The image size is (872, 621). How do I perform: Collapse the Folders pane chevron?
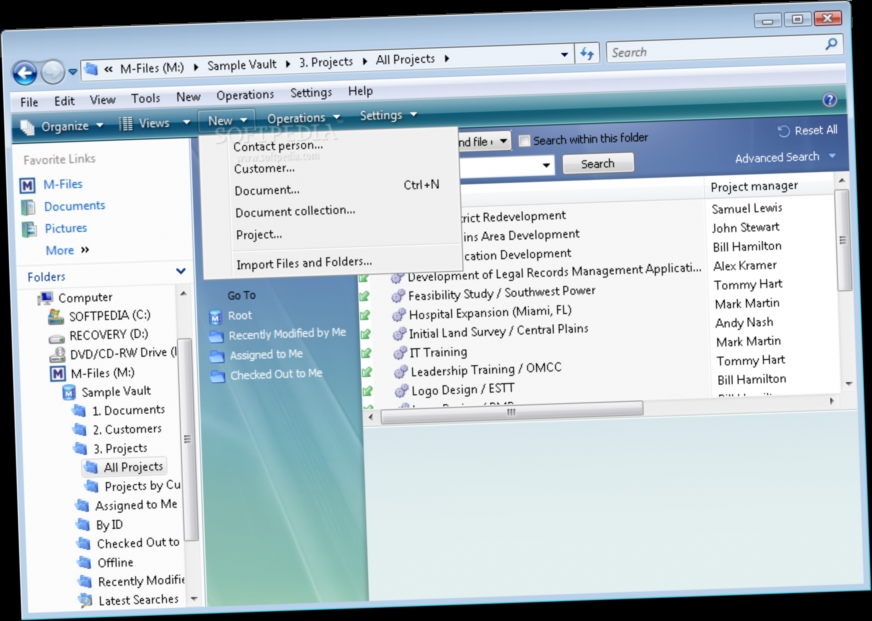point(181,271)
